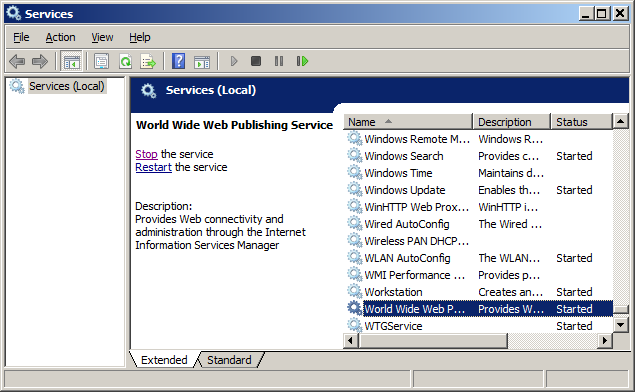Click gear icon beside Wireless PAN DHCP... row
The width and height of the screenshot is (635, 392).
(x=354, y=241)
